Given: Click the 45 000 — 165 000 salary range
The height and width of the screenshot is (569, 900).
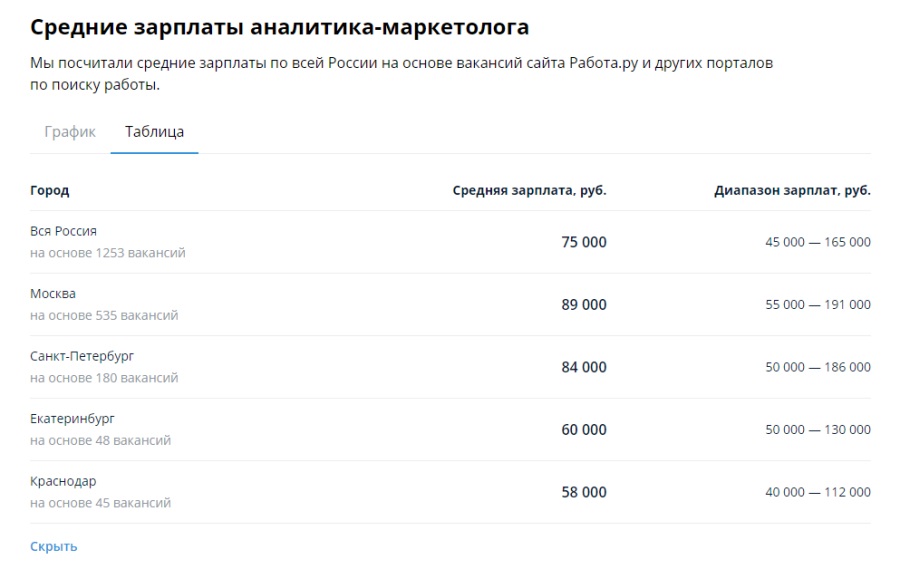Looking at the screenshot, I should tap(817, 242).
